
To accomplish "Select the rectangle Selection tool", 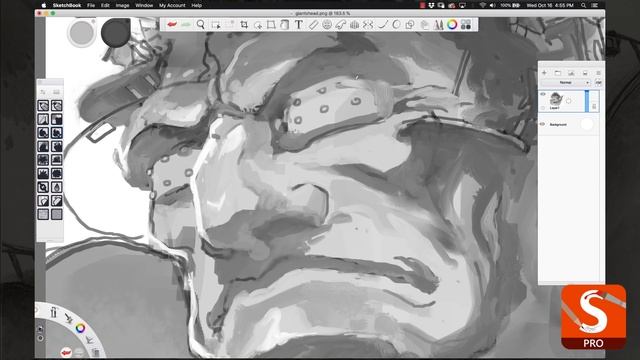I will 216,25.
